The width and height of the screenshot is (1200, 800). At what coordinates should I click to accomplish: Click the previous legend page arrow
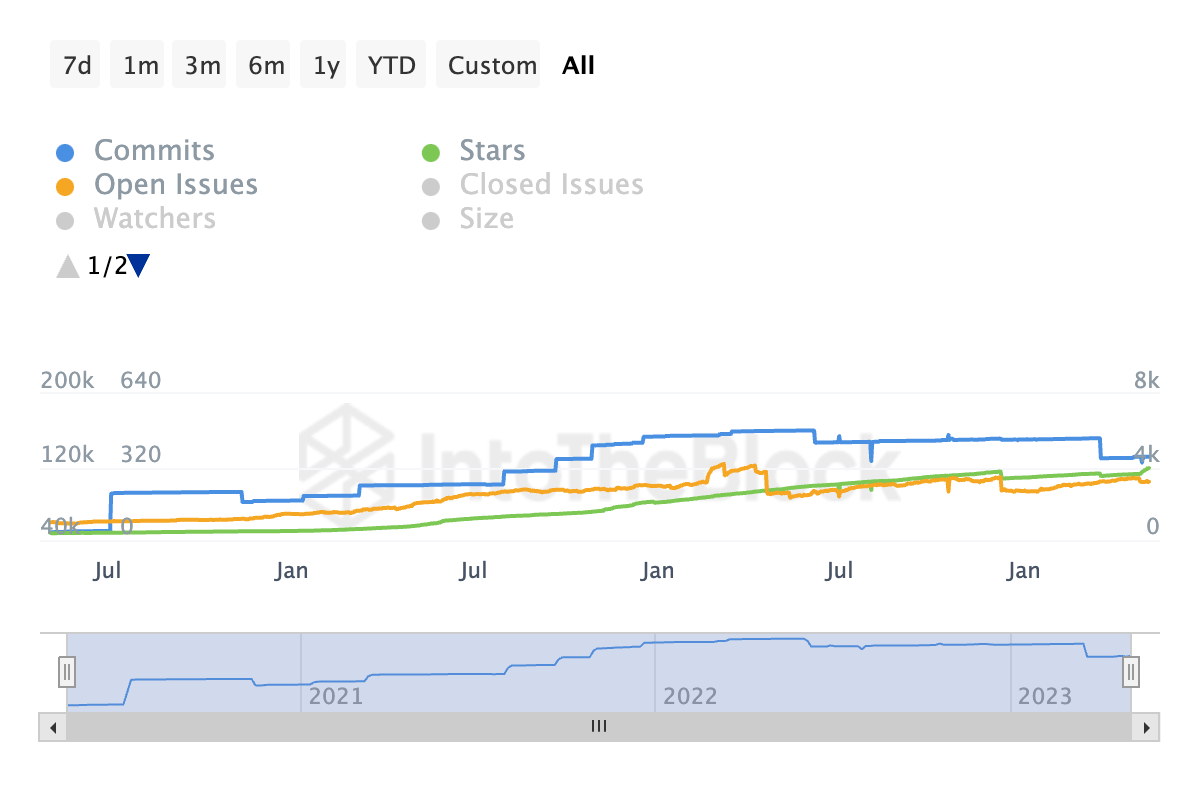point(67,266)
